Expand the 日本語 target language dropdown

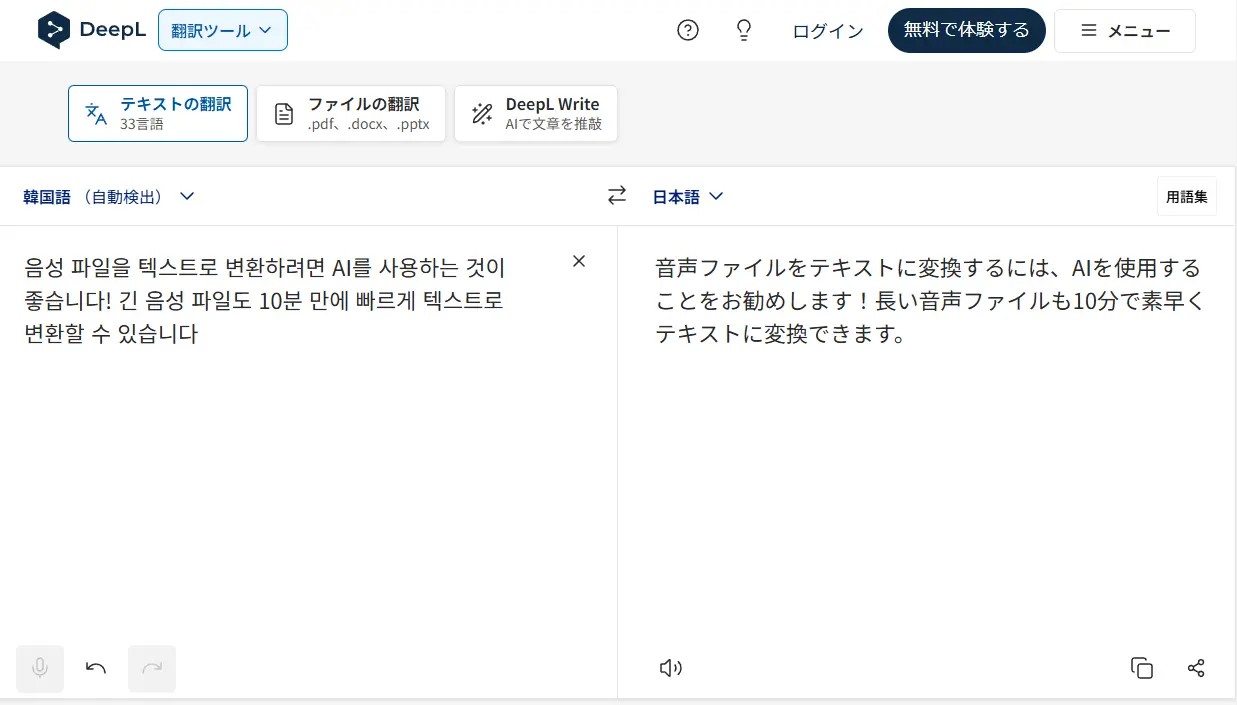coord(688,197)
